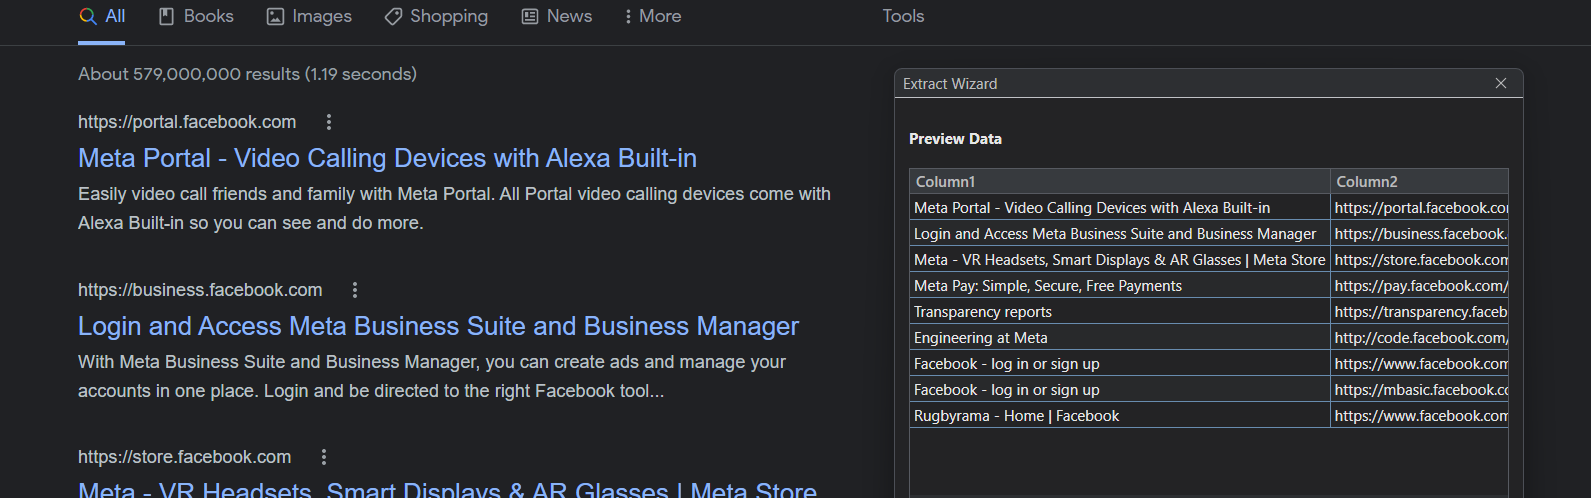
Task: Select the Engineering at Meta row
Action: click(1208, 338)
